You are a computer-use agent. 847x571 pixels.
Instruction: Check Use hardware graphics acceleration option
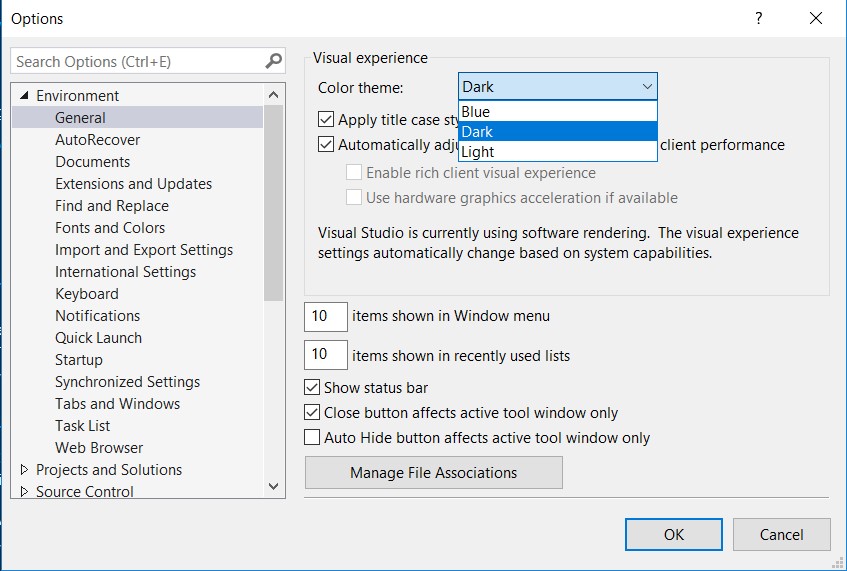pyautogui.click(x=354, y=197)
